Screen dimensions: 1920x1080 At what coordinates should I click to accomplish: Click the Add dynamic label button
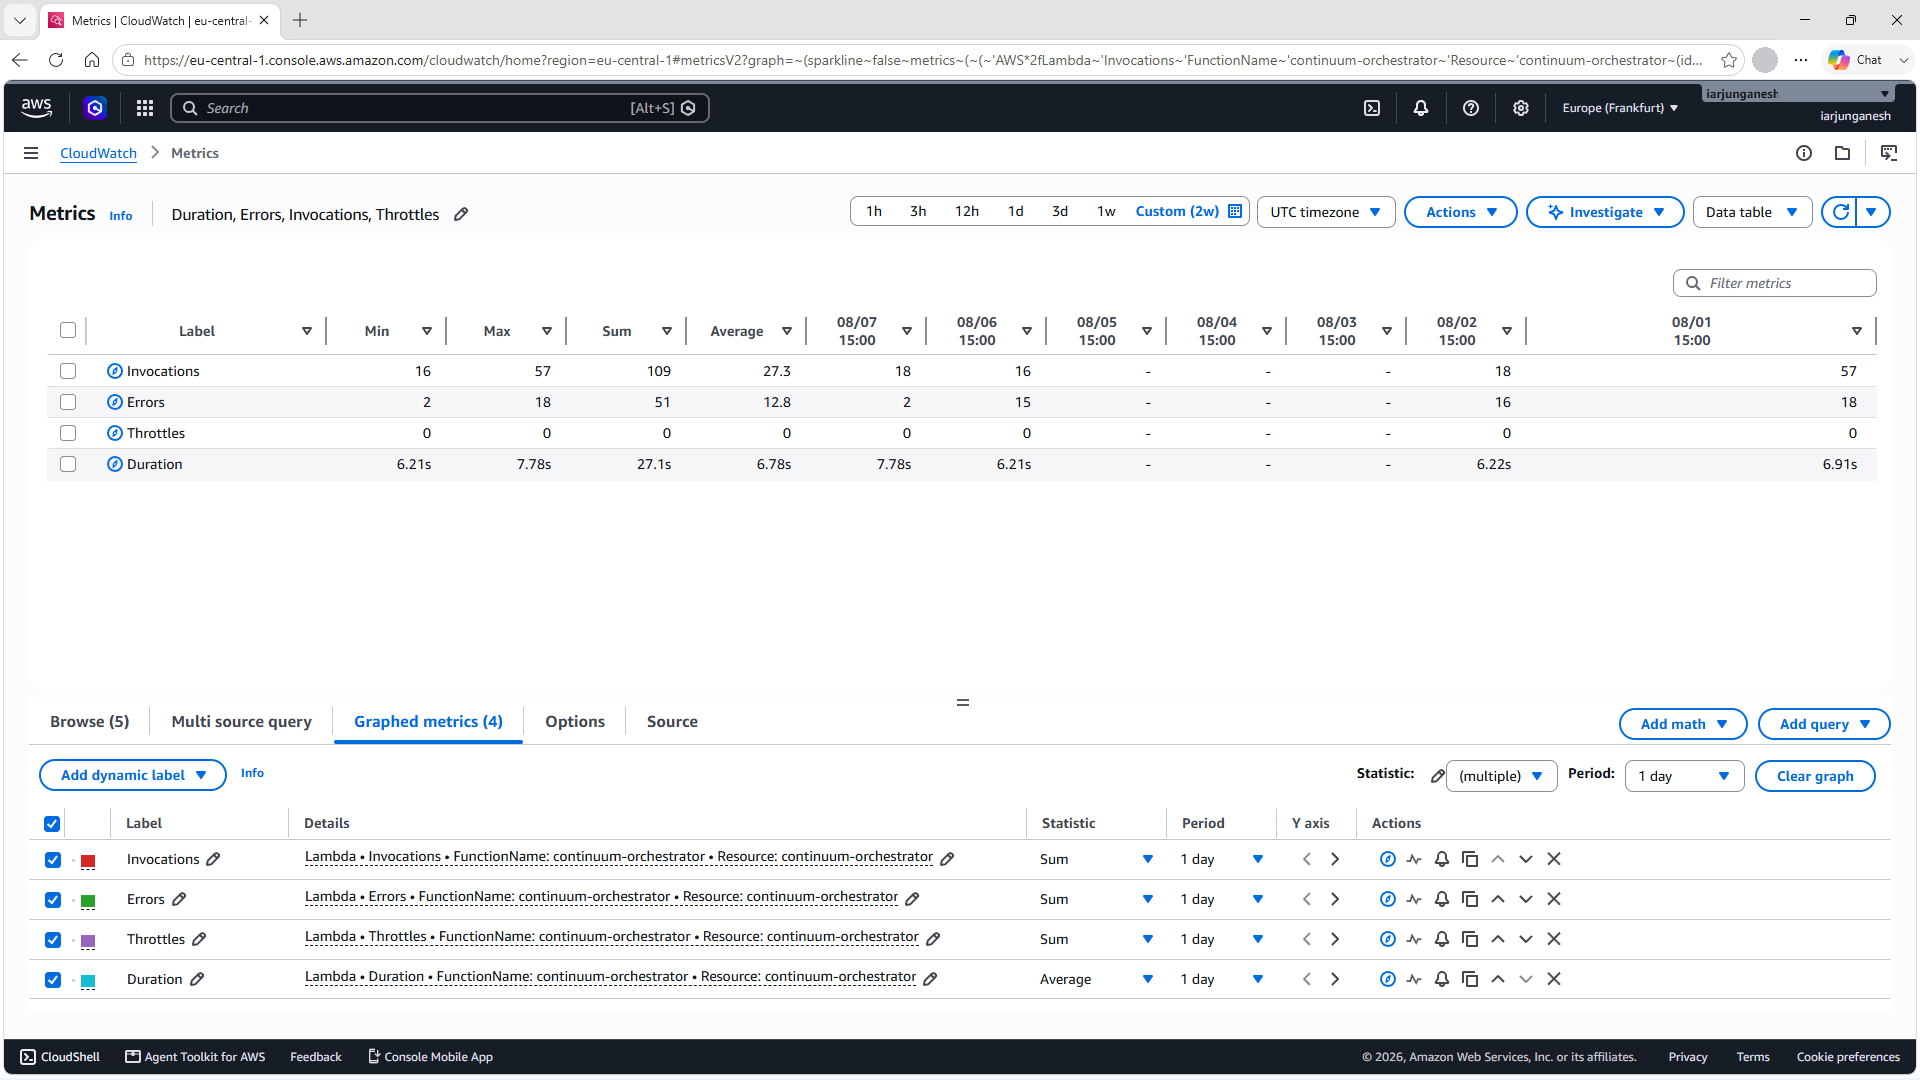pos(133,775)
